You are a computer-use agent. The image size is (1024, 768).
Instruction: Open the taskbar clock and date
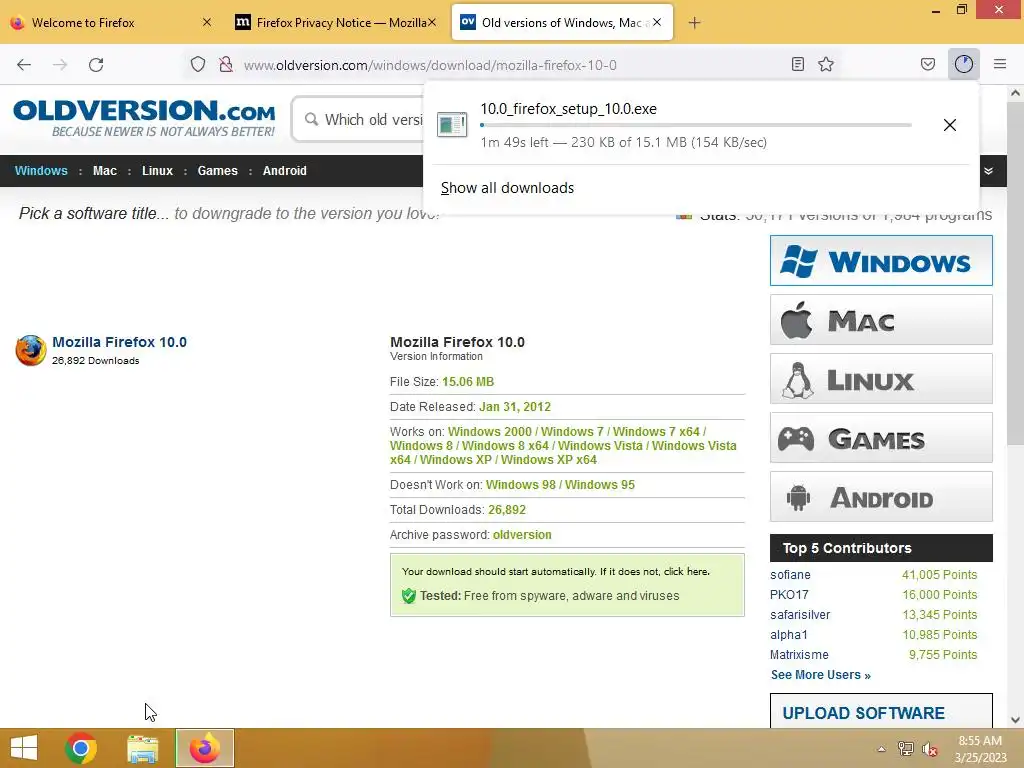(980, 748)
